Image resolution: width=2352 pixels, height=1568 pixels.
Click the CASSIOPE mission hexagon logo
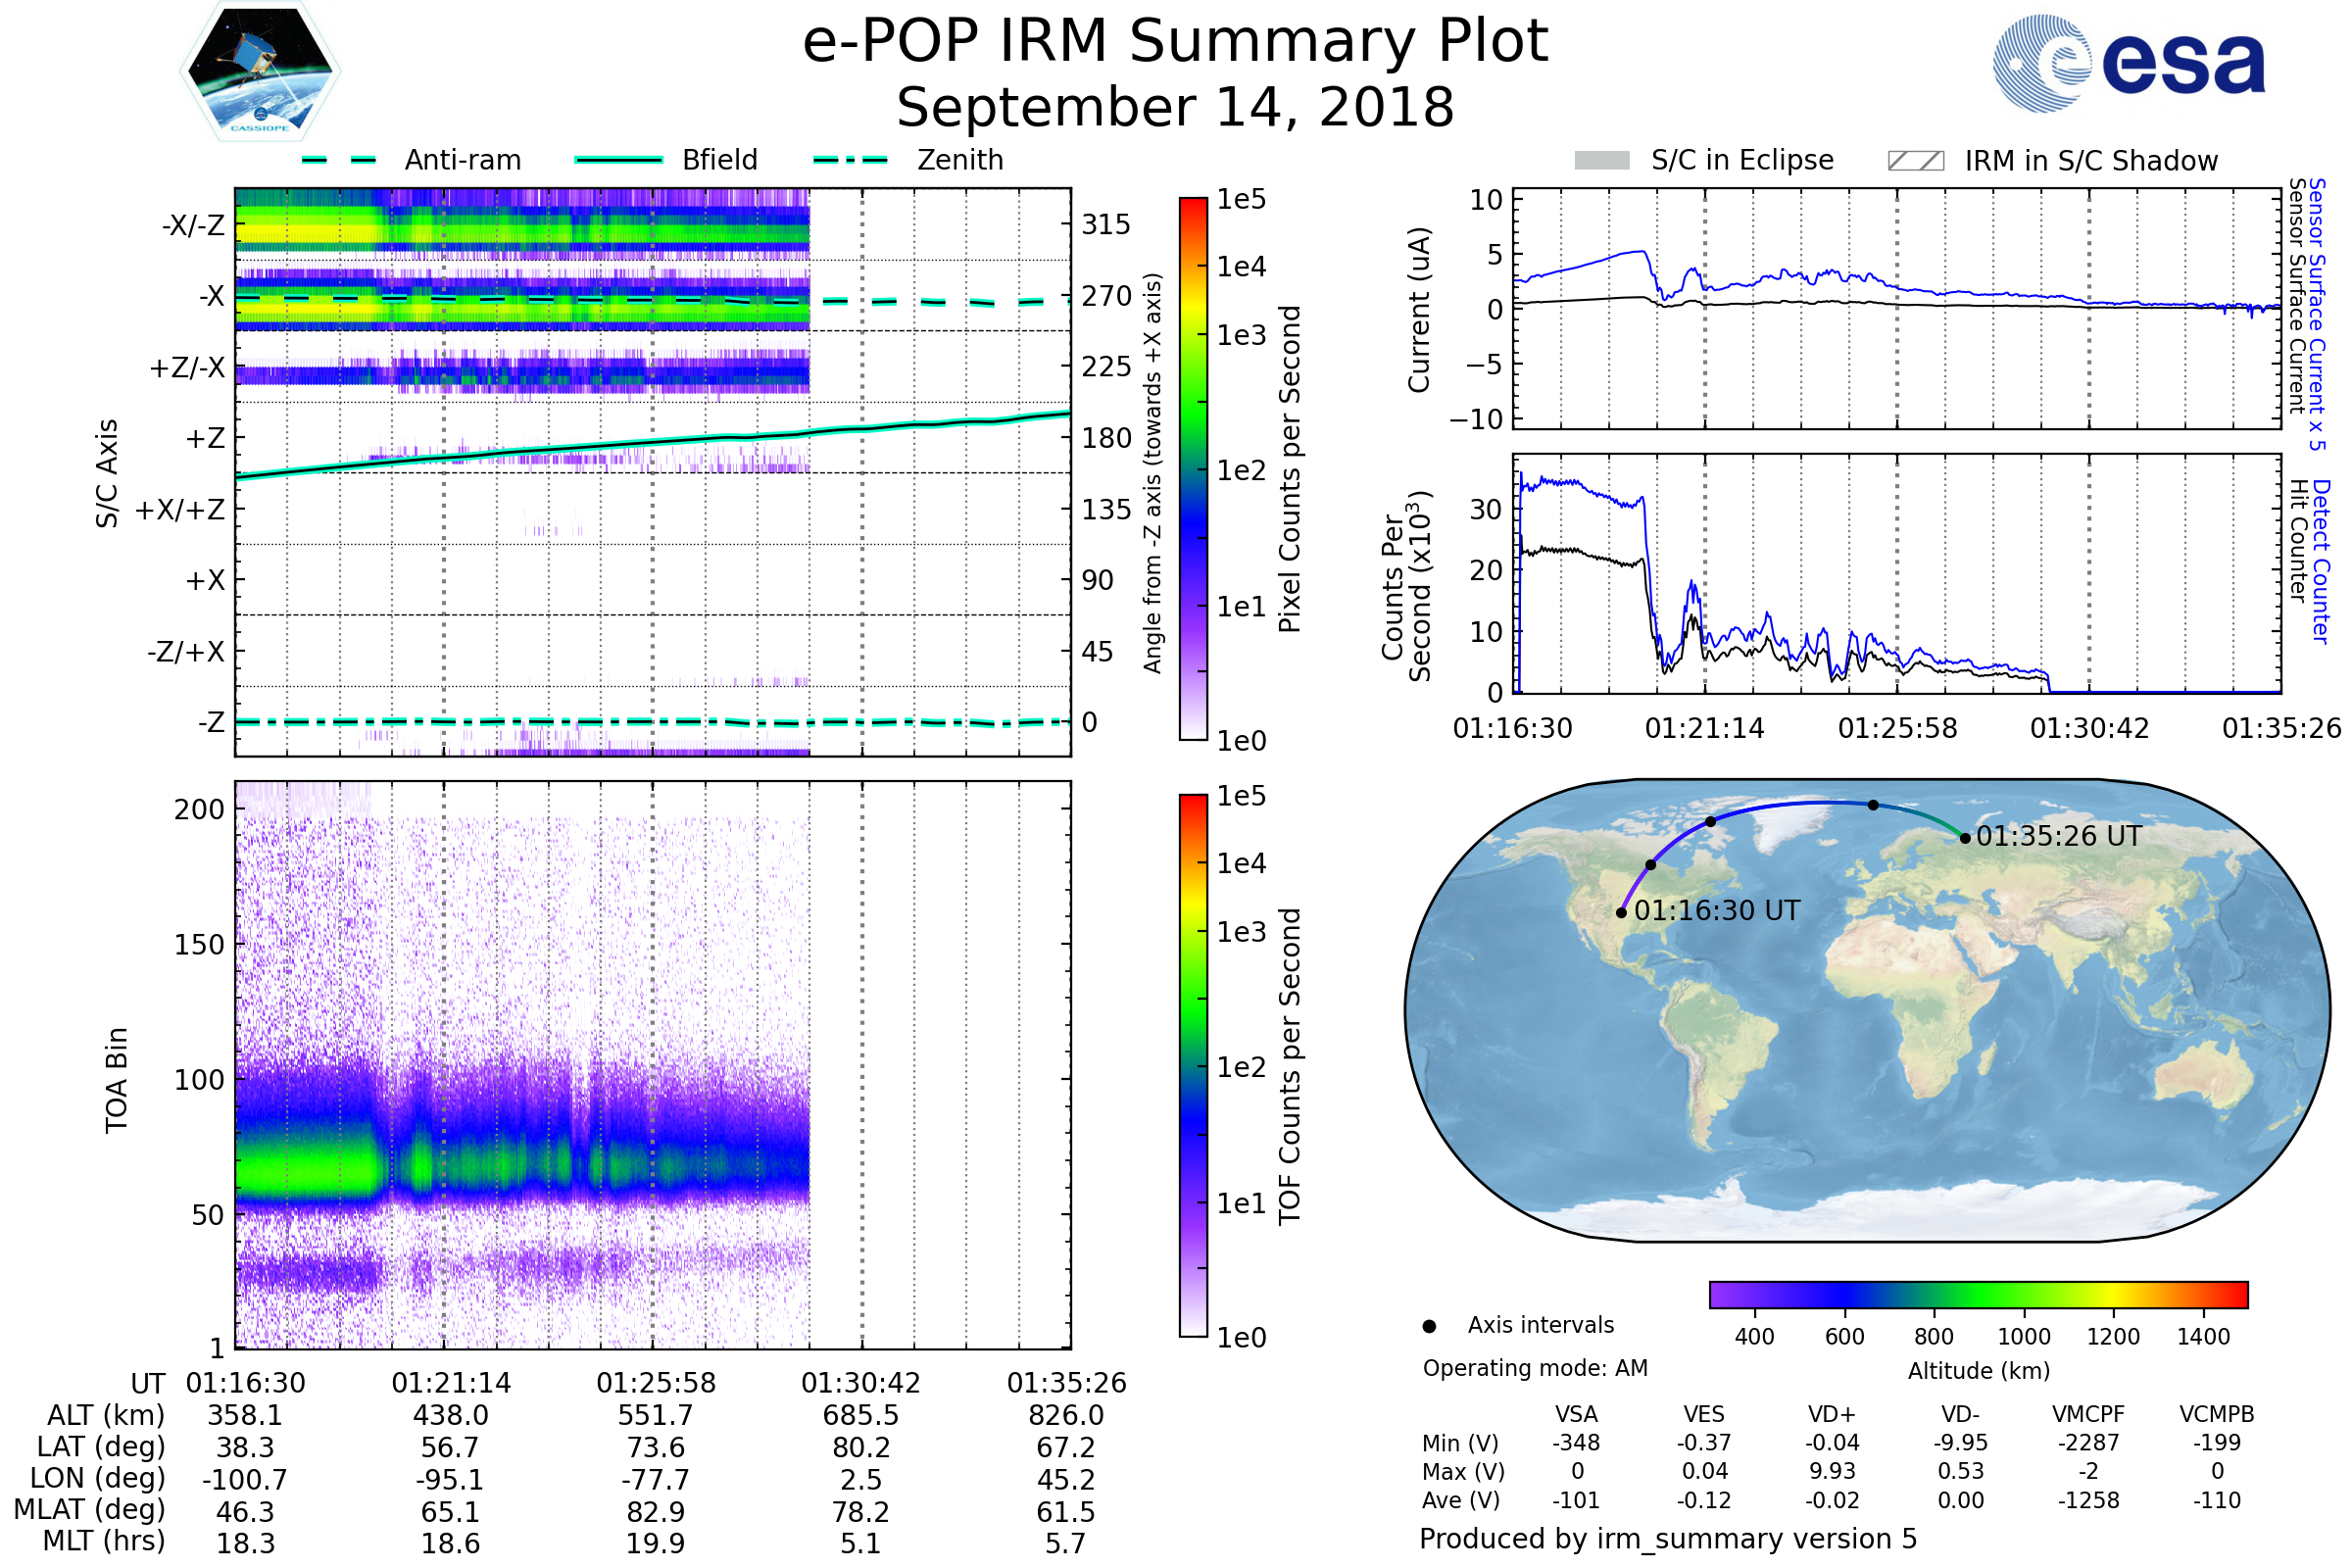tap(260, 72)
